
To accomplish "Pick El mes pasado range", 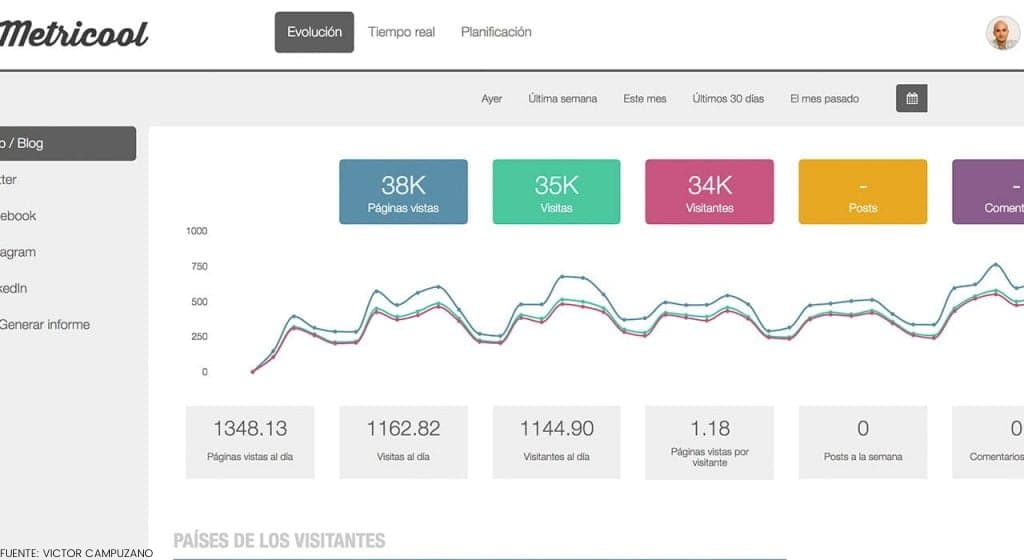I will (x=823, y=99).
